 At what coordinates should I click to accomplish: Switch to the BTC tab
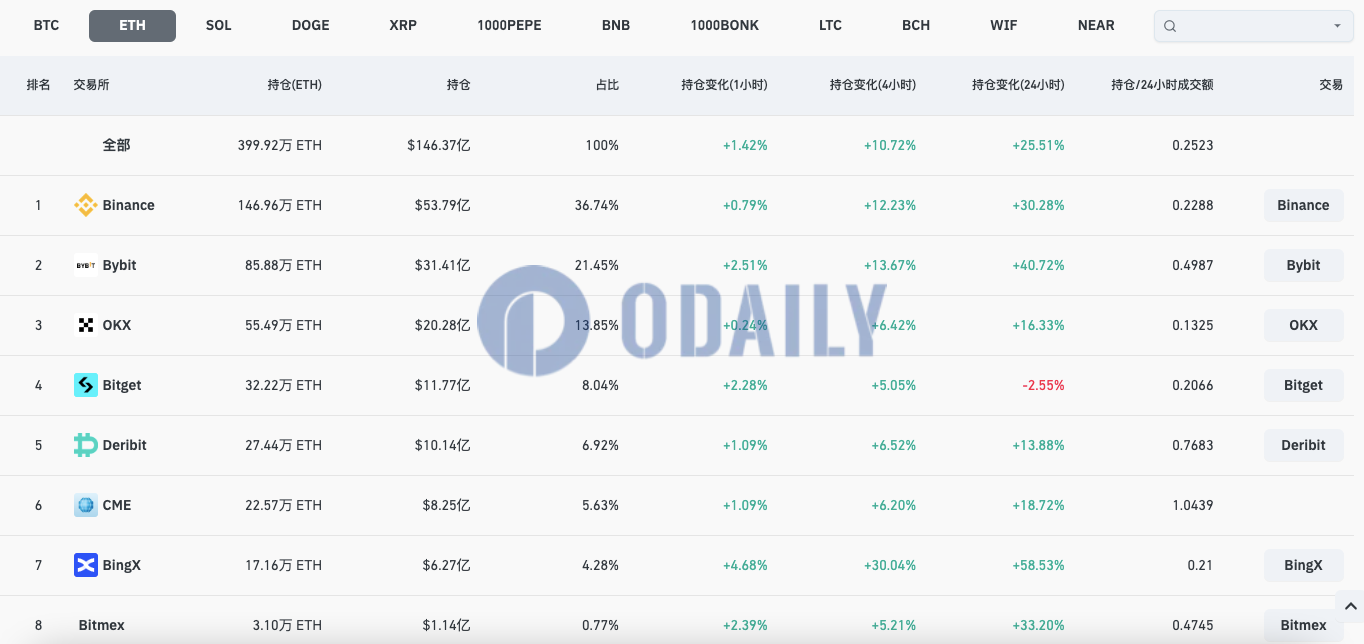click(46, 25)
